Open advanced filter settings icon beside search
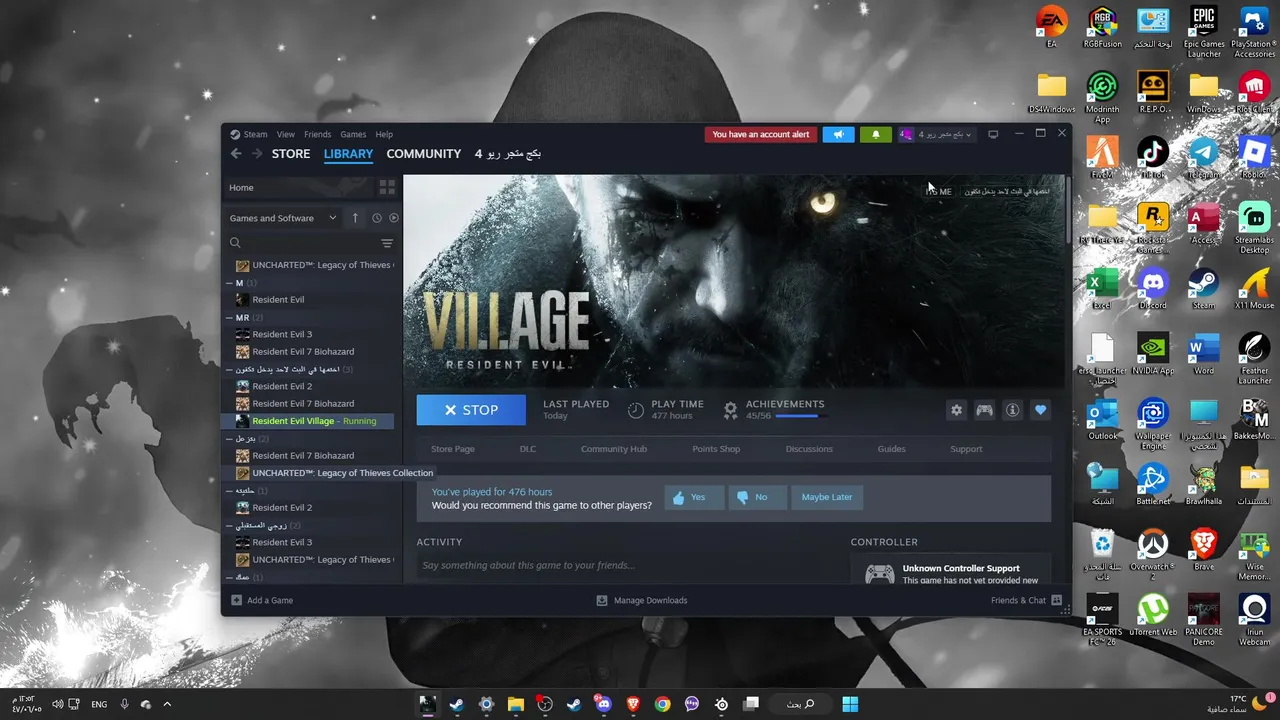Viewport: 1280px width, 720px height. (x=387, y=243)
